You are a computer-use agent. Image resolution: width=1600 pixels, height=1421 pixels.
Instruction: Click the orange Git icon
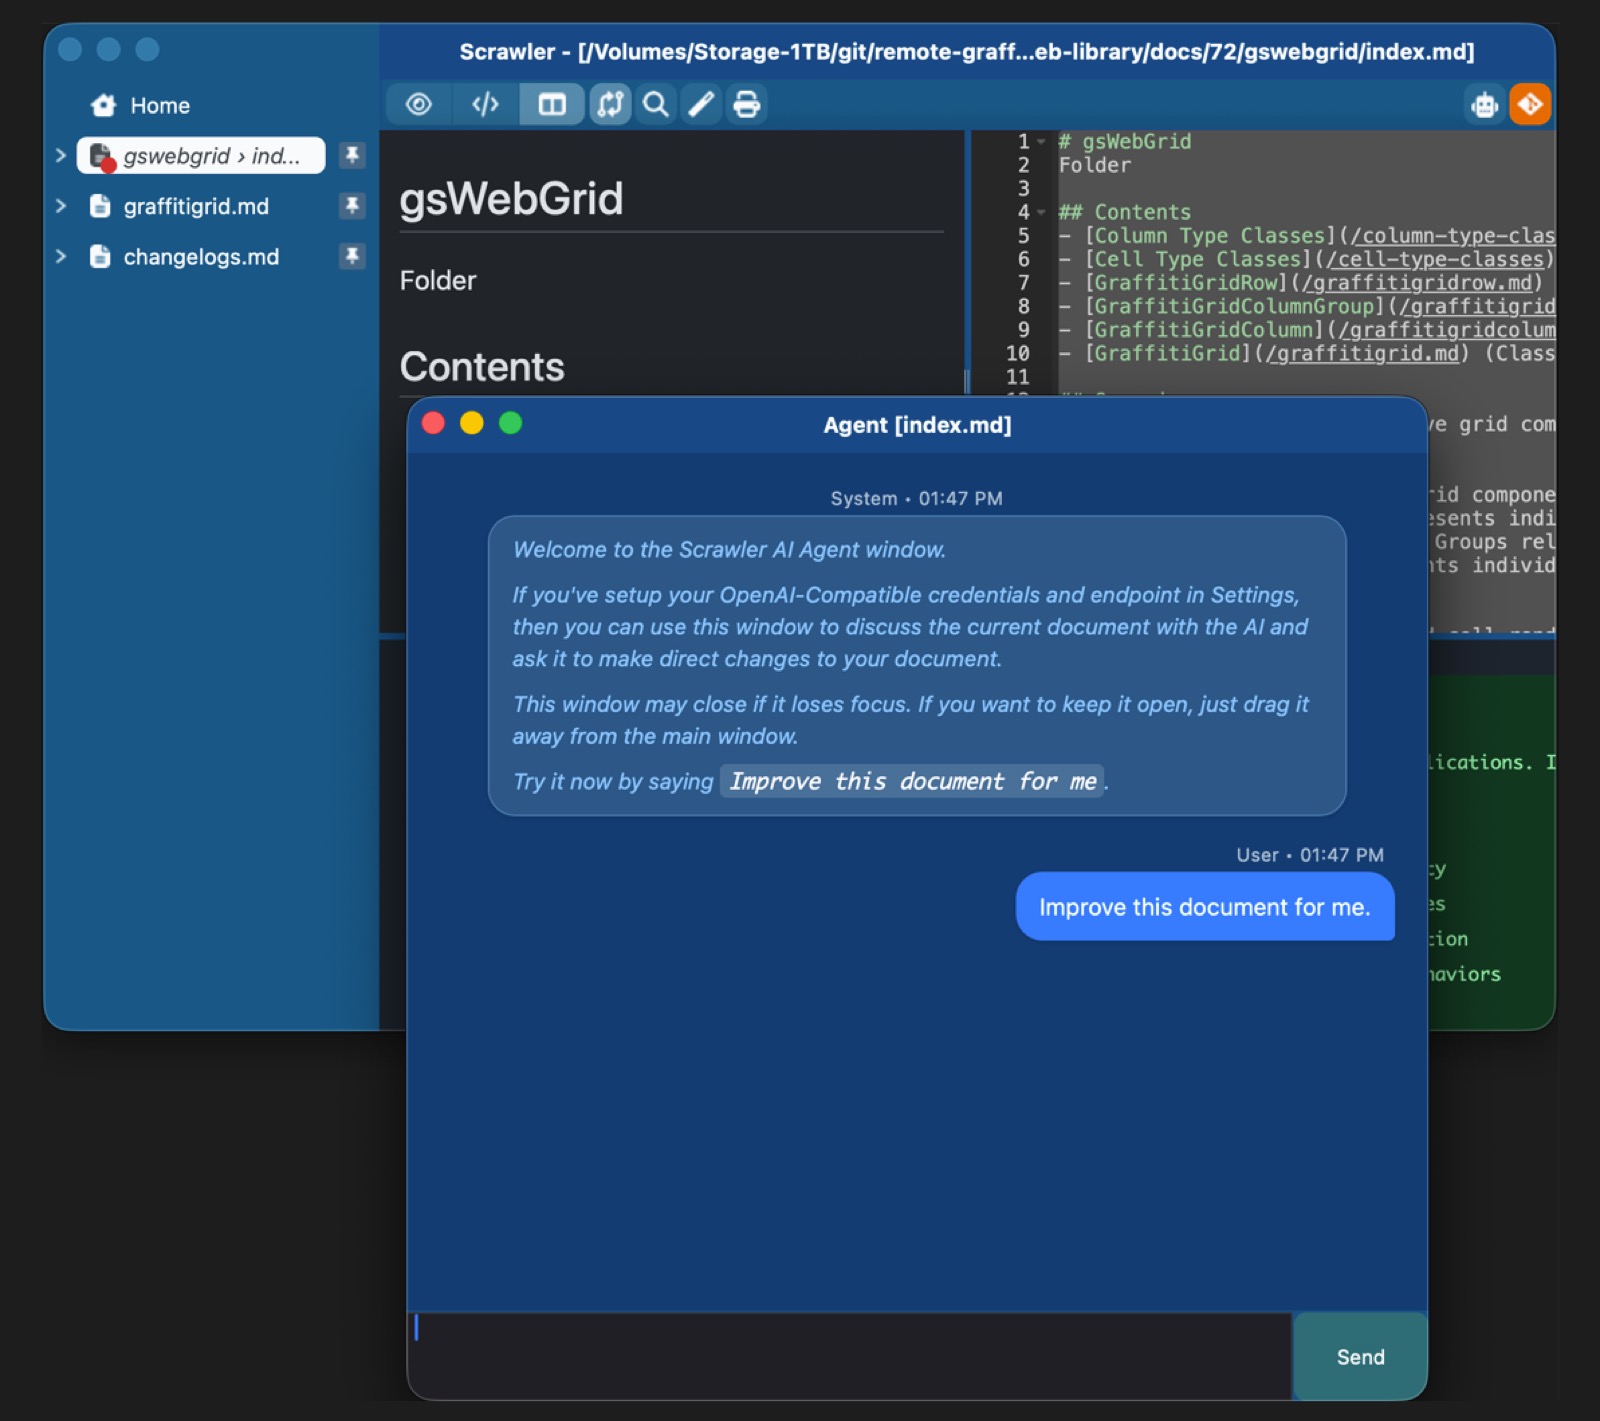tap(1530, 105)
